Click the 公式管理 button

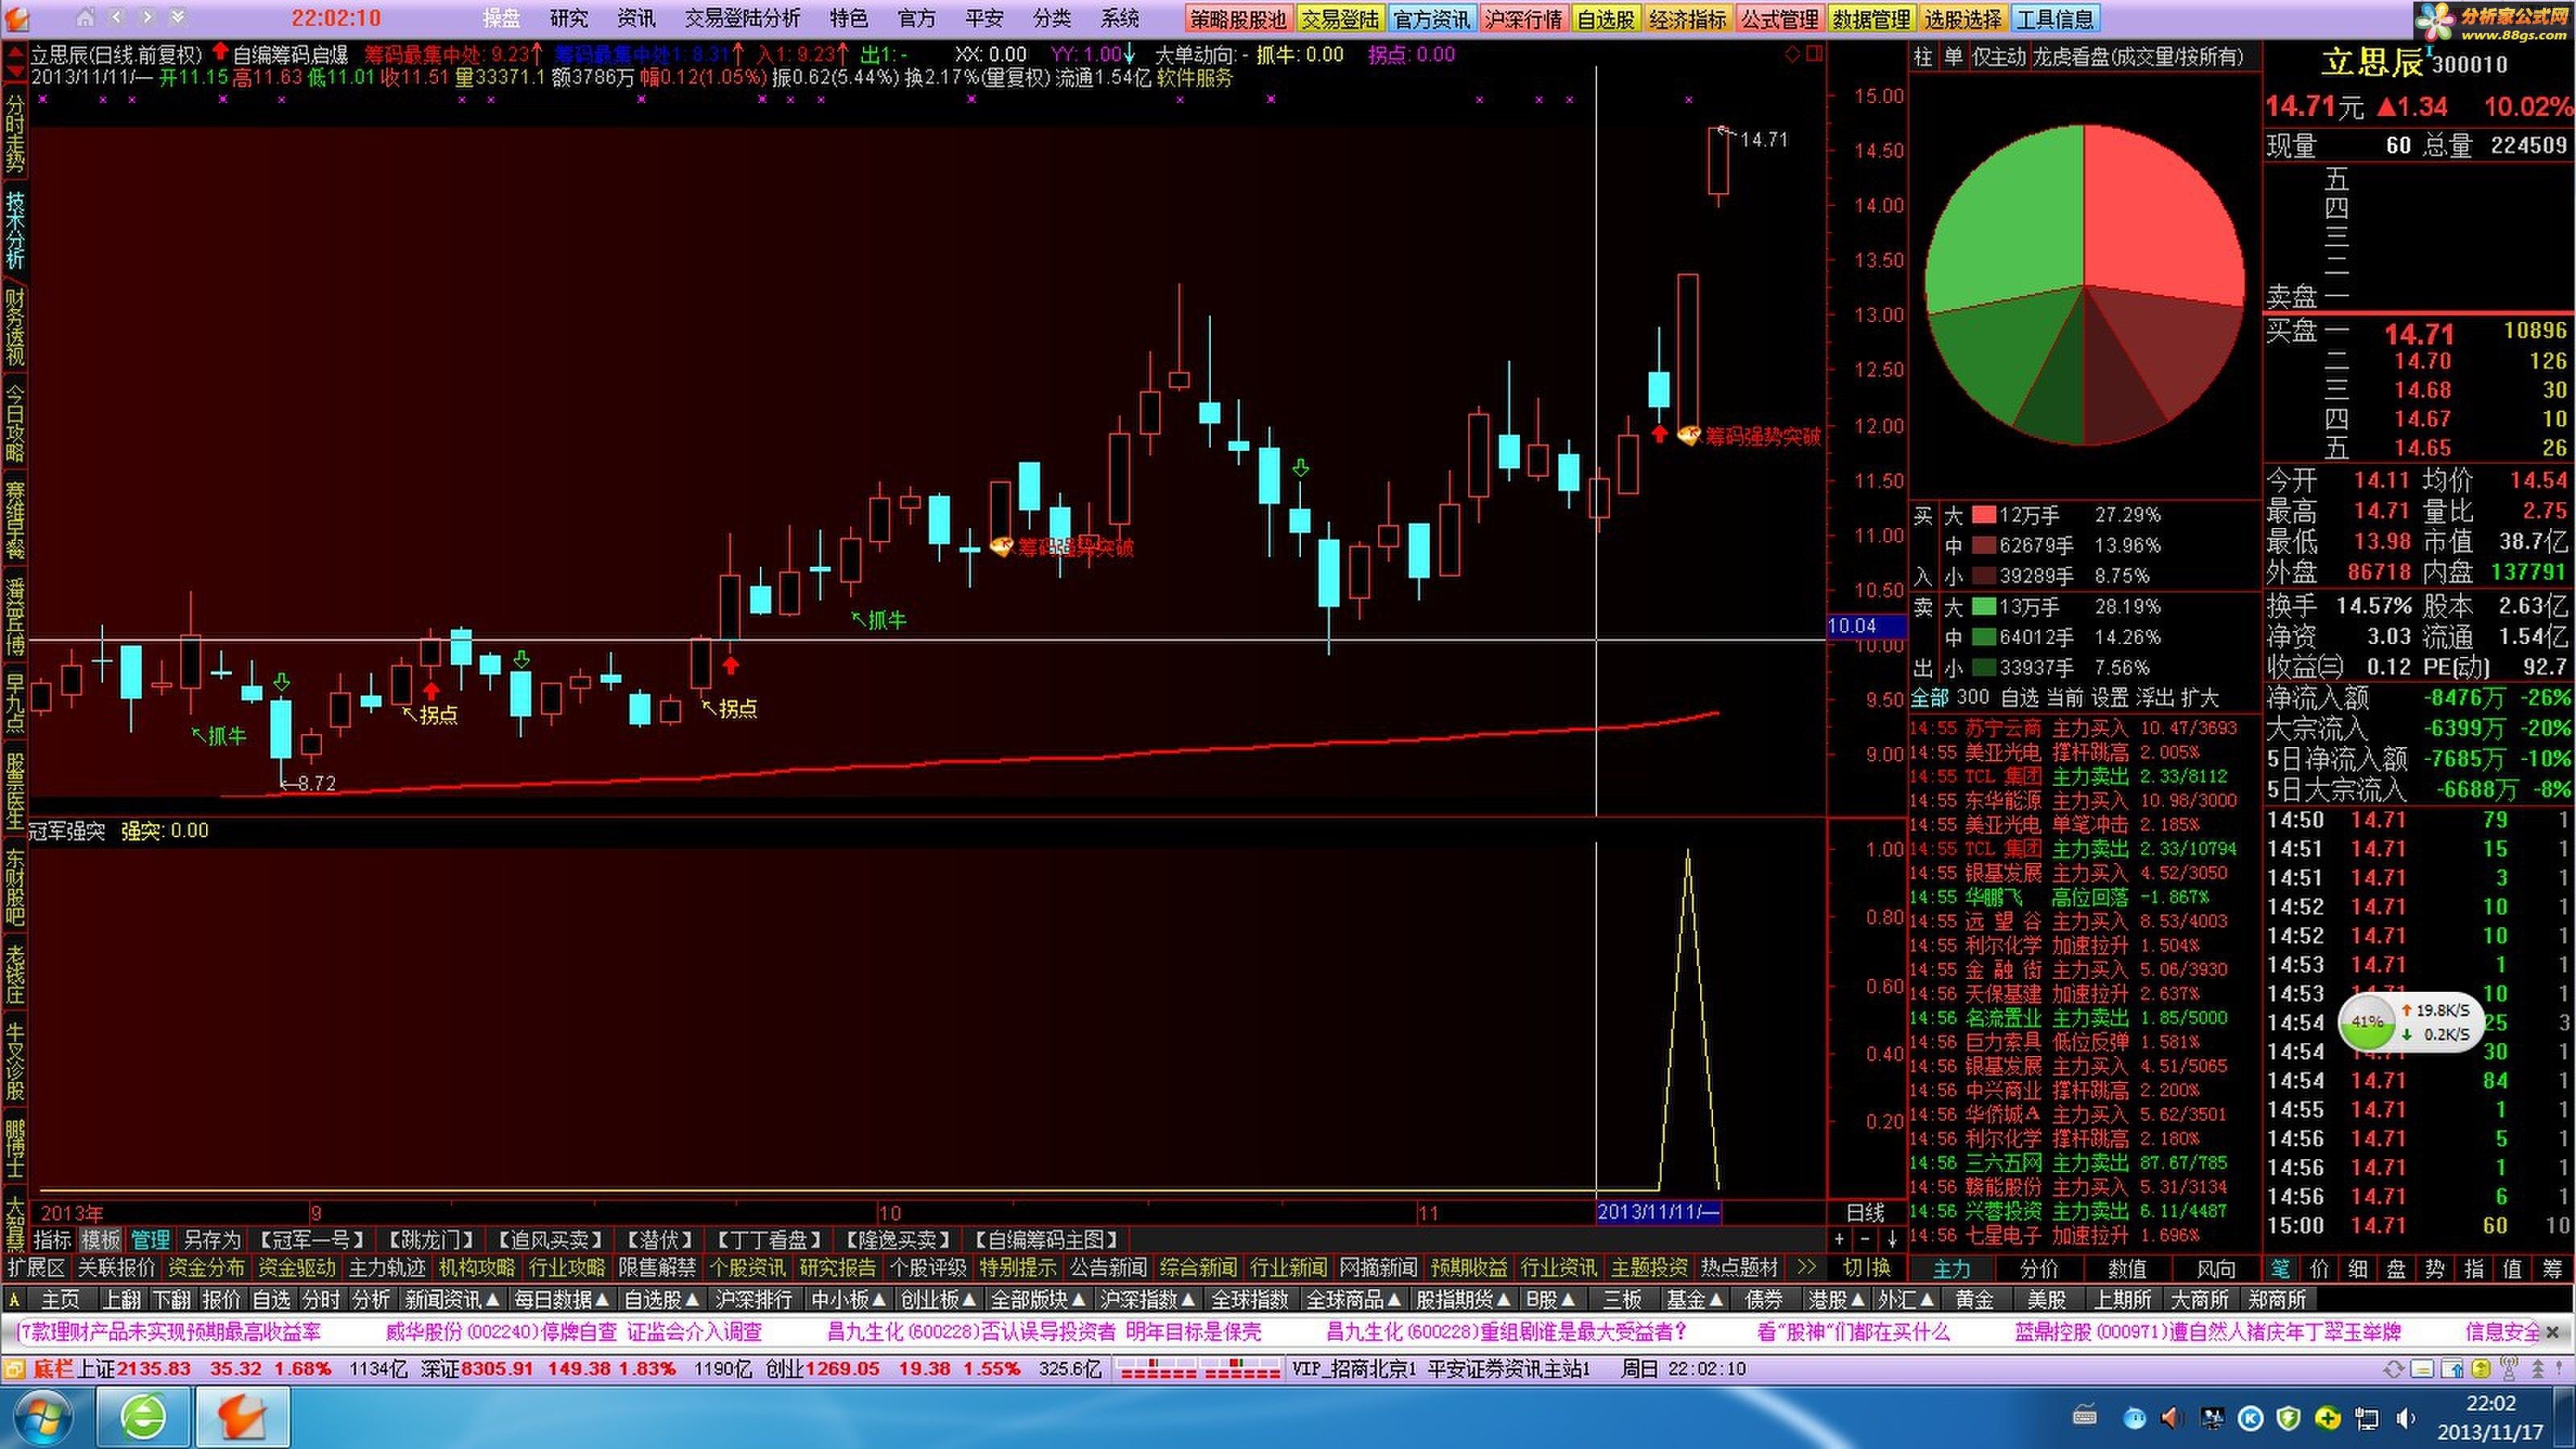[x=1780, y=19]
